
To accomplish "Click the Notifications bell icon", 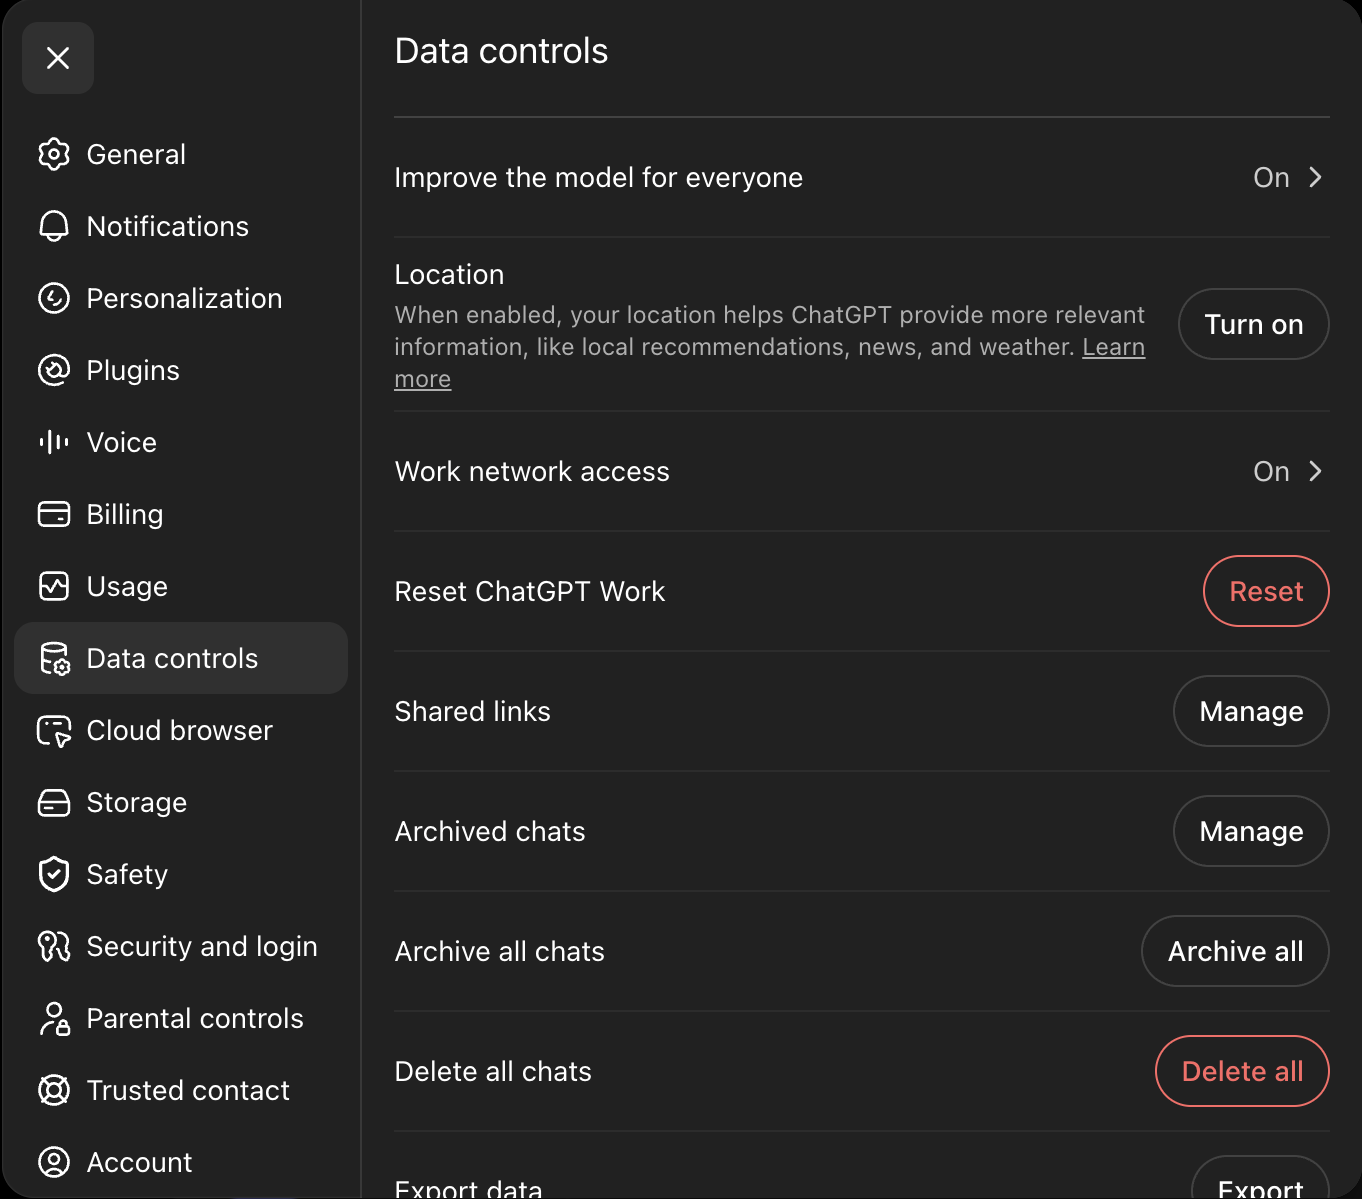I will click(x=54, y=226).
